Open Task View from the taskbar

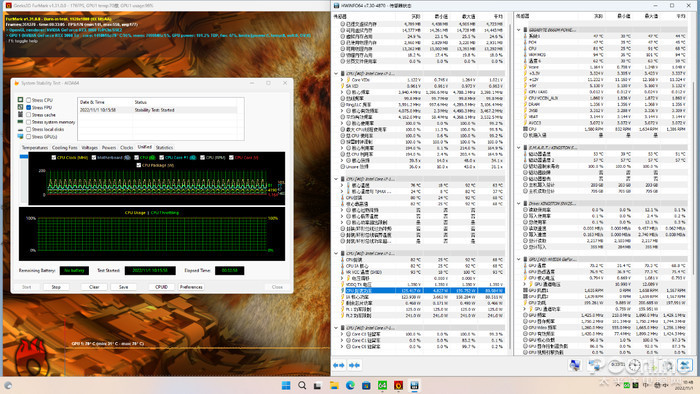point(318,385)
